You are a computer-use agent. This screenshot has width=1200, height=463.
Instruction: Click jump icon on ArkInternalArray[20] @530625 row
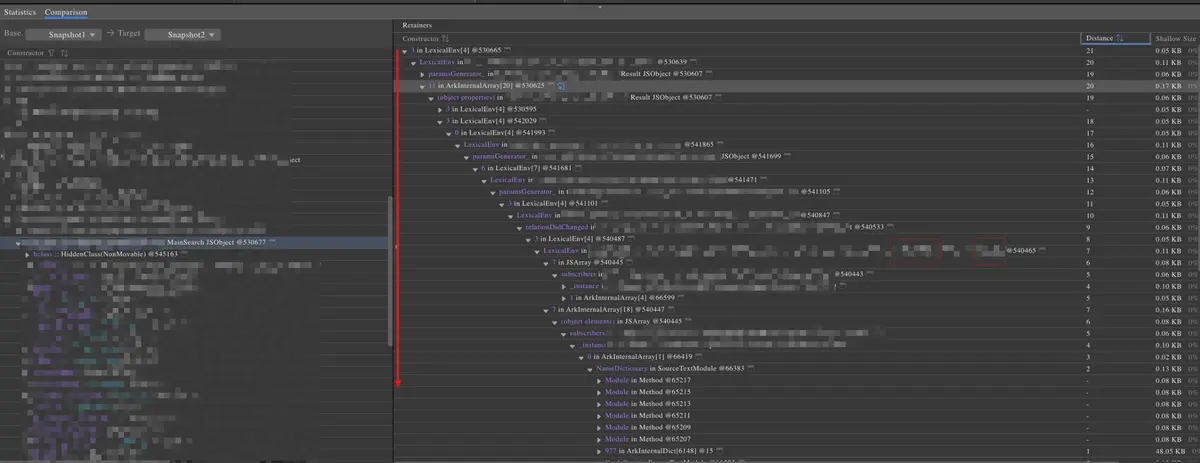tap(561, 87)
